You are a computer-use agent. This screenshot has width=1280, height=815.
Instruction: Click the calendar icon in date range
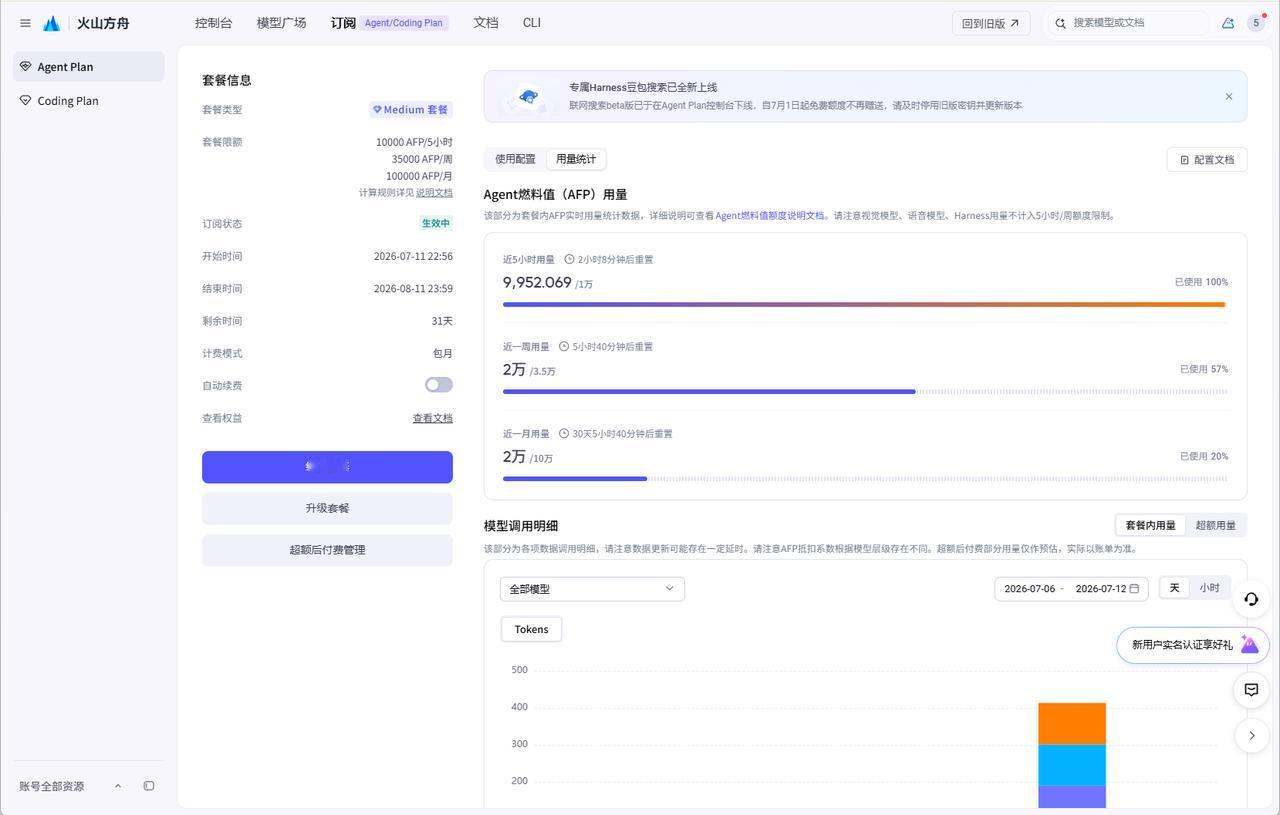pyautogui.click(x=1134, y=589)
